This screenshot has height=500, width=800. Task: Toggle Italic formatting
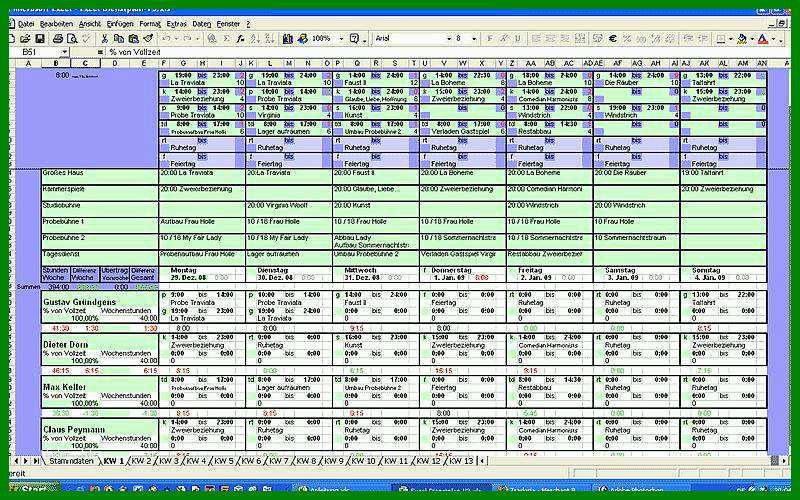[x=503, y=39]
